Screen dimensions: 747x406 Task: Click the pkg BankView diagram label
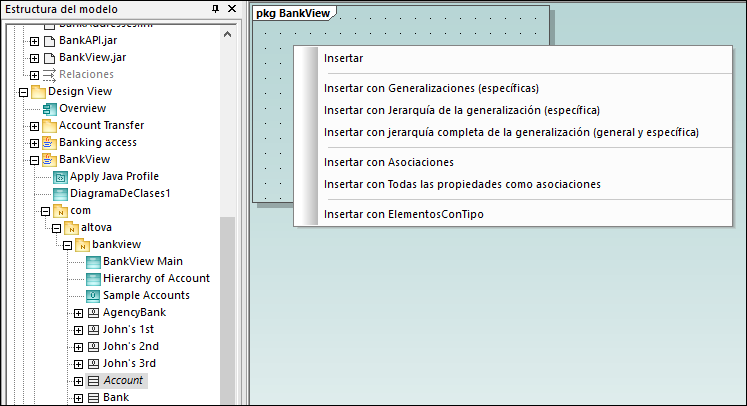click(x=293, y=13)
